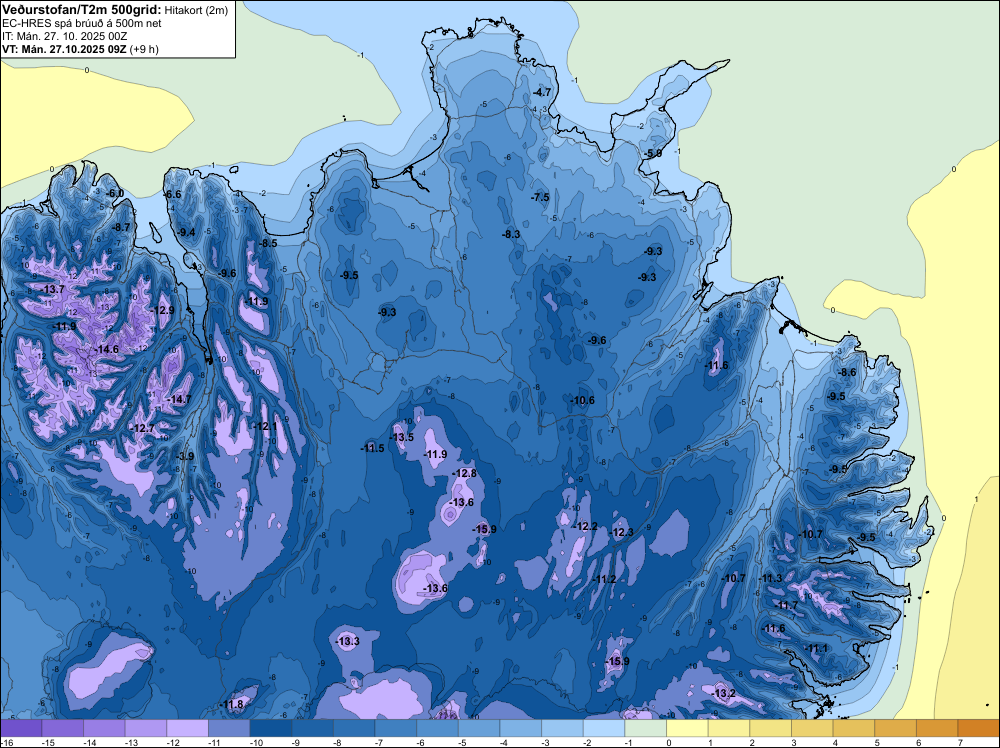This screenshot has height=748, width=1000.
Task: Click the -7.5 temperature label
Action: pyautogui.click(x=540, y=197)
